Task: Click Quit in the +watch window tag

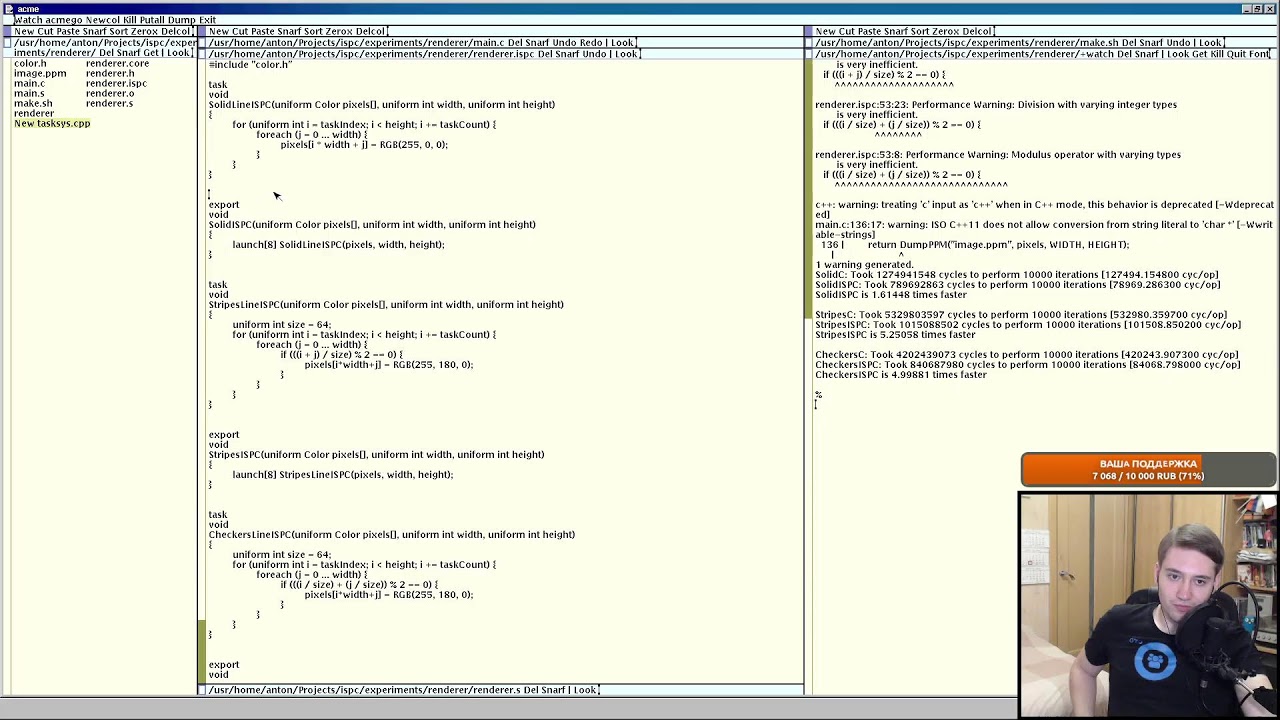Action: (x=1238, y=54)
